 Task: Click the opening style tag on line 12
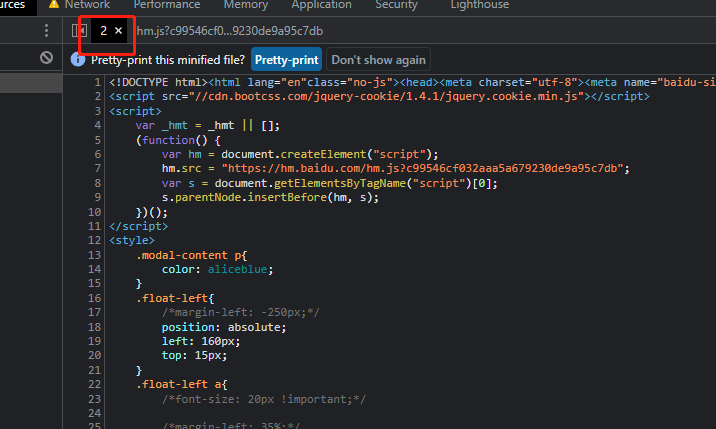(x=132, y=240)
